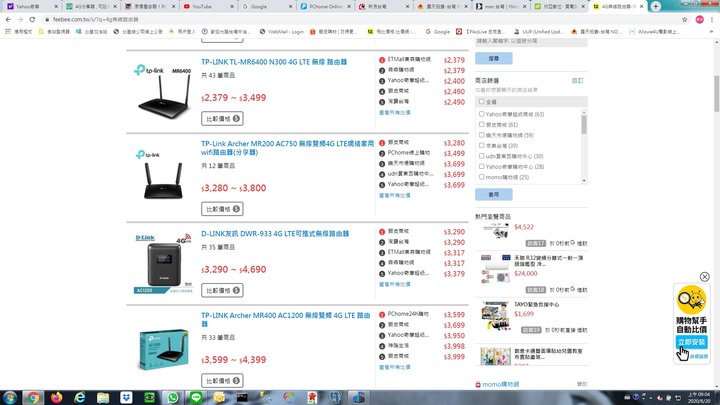Switch to the Yahoo browser tab
This screenshot has width=720, height=405.
coord(32,6)
